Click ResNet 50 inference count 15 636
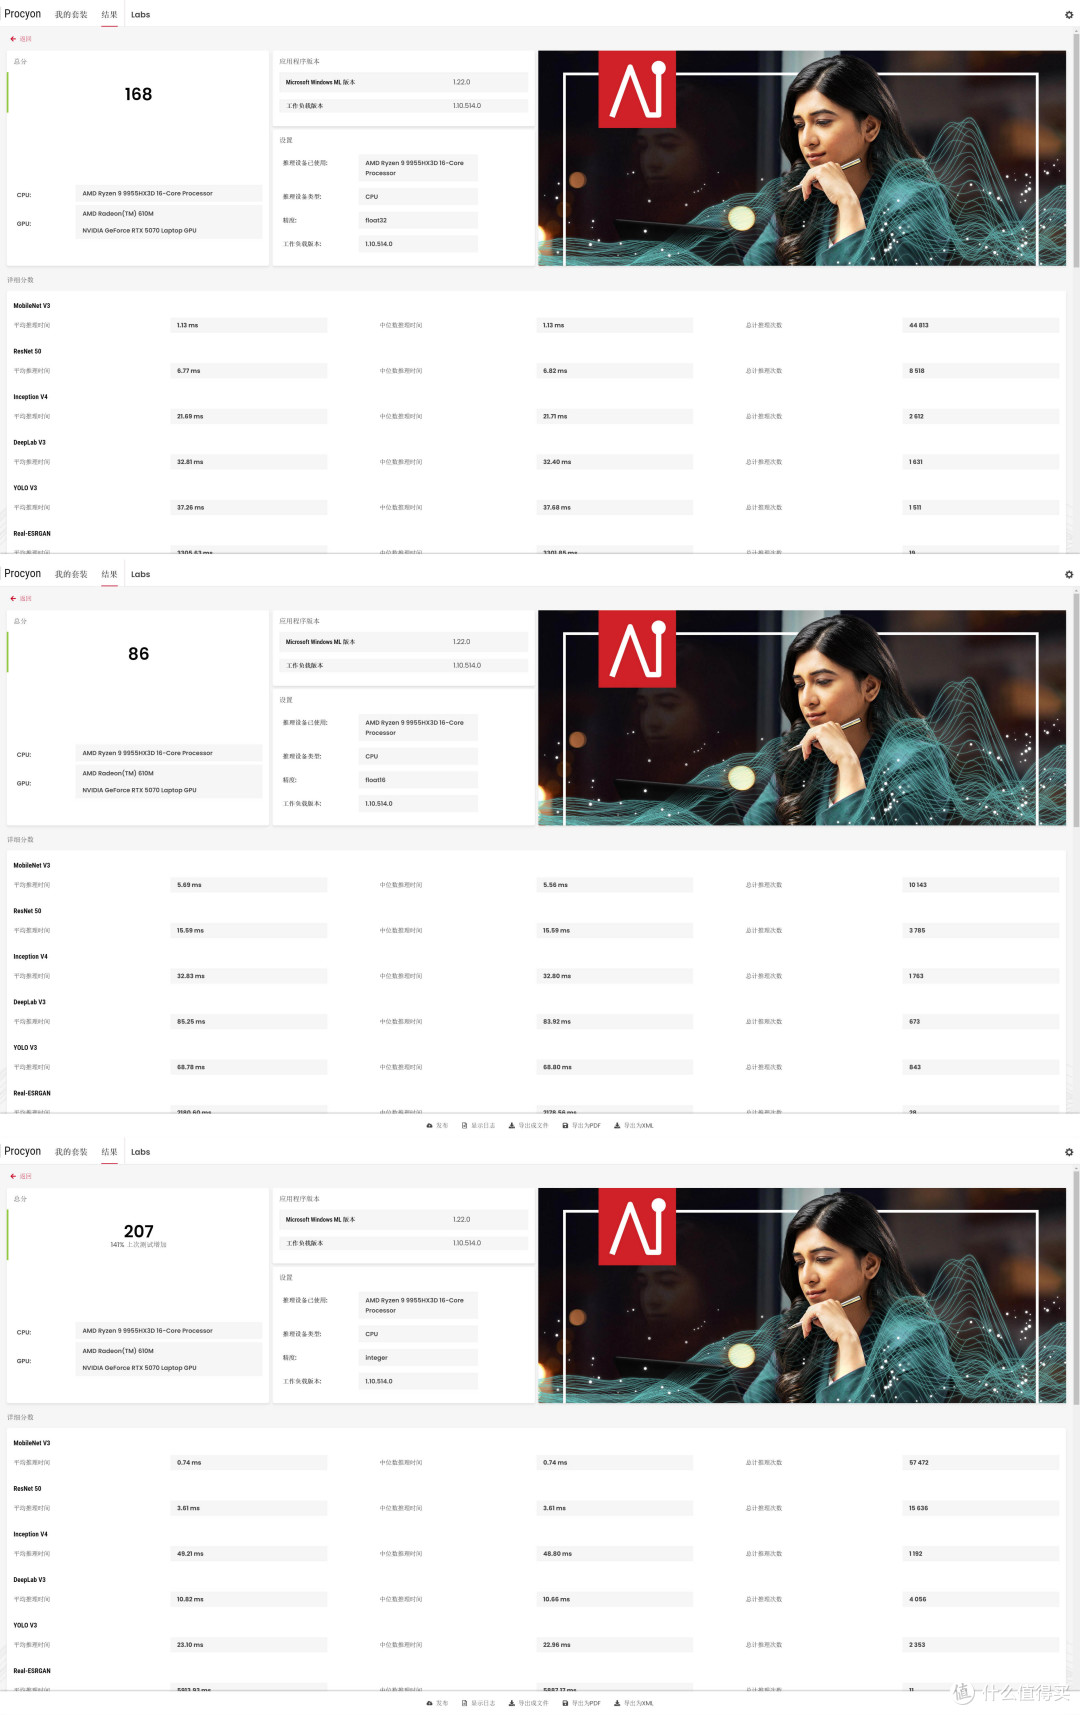Viewport: 1080px width, 1715px height. tap(981, 1508)
